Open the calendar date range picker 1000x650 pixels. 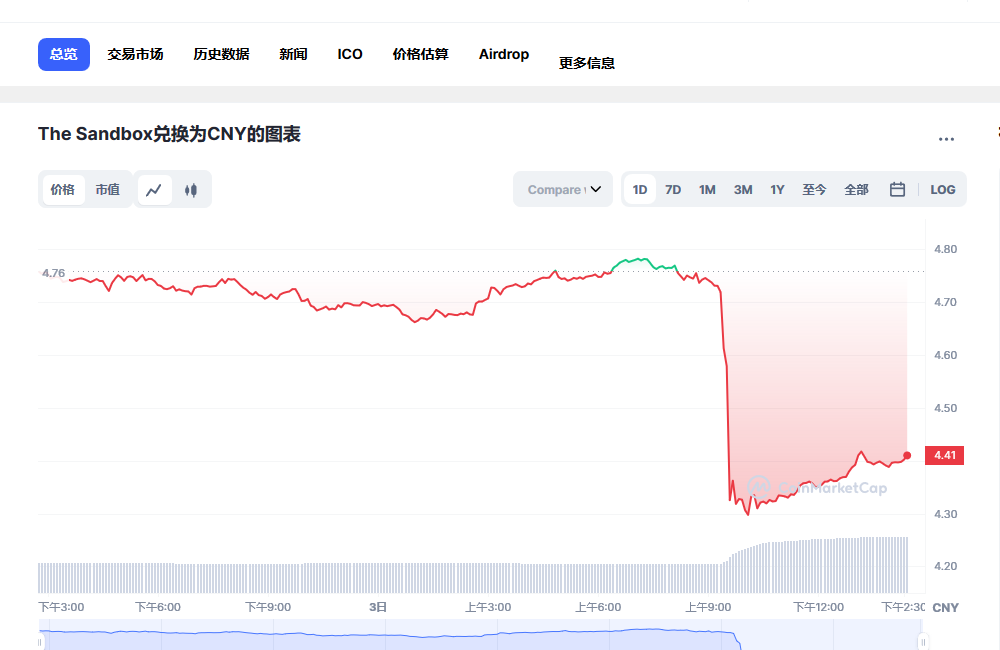pos(897,189)
